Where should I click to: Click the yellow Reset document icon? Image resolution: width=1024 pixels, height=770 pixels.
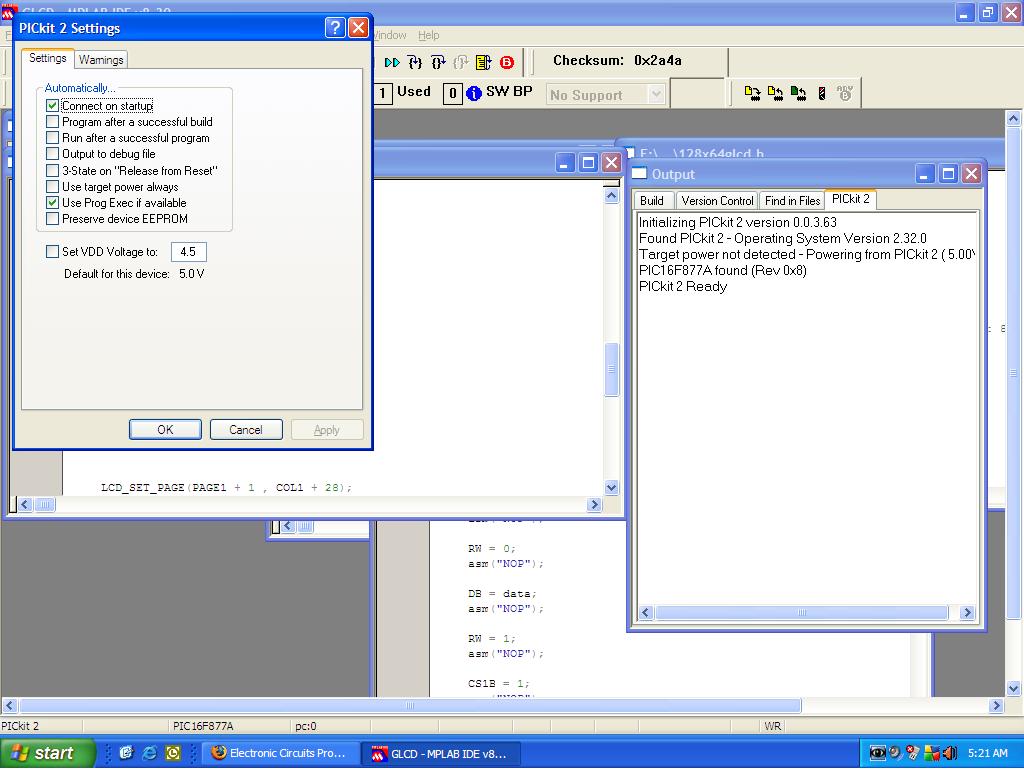click(483, 63)
